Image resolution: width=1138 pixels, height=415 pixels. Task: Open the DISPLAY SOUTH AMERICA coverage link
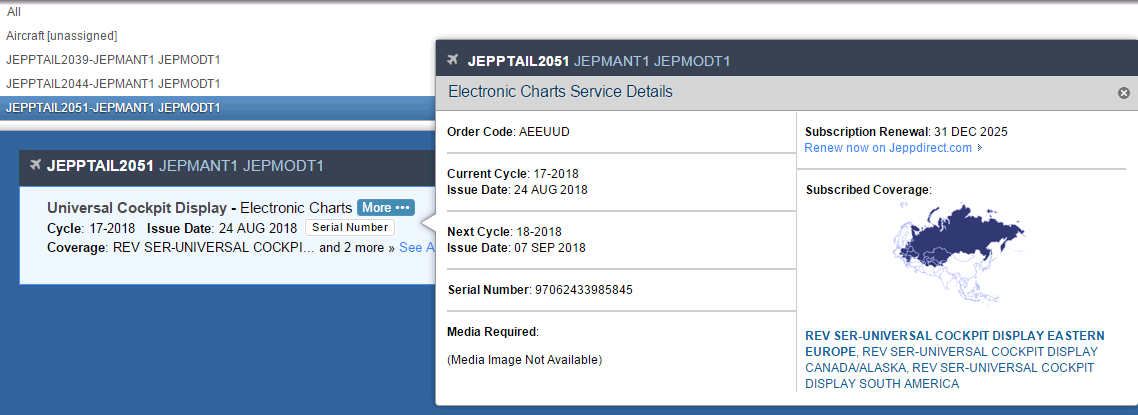[x=951, y=375]
